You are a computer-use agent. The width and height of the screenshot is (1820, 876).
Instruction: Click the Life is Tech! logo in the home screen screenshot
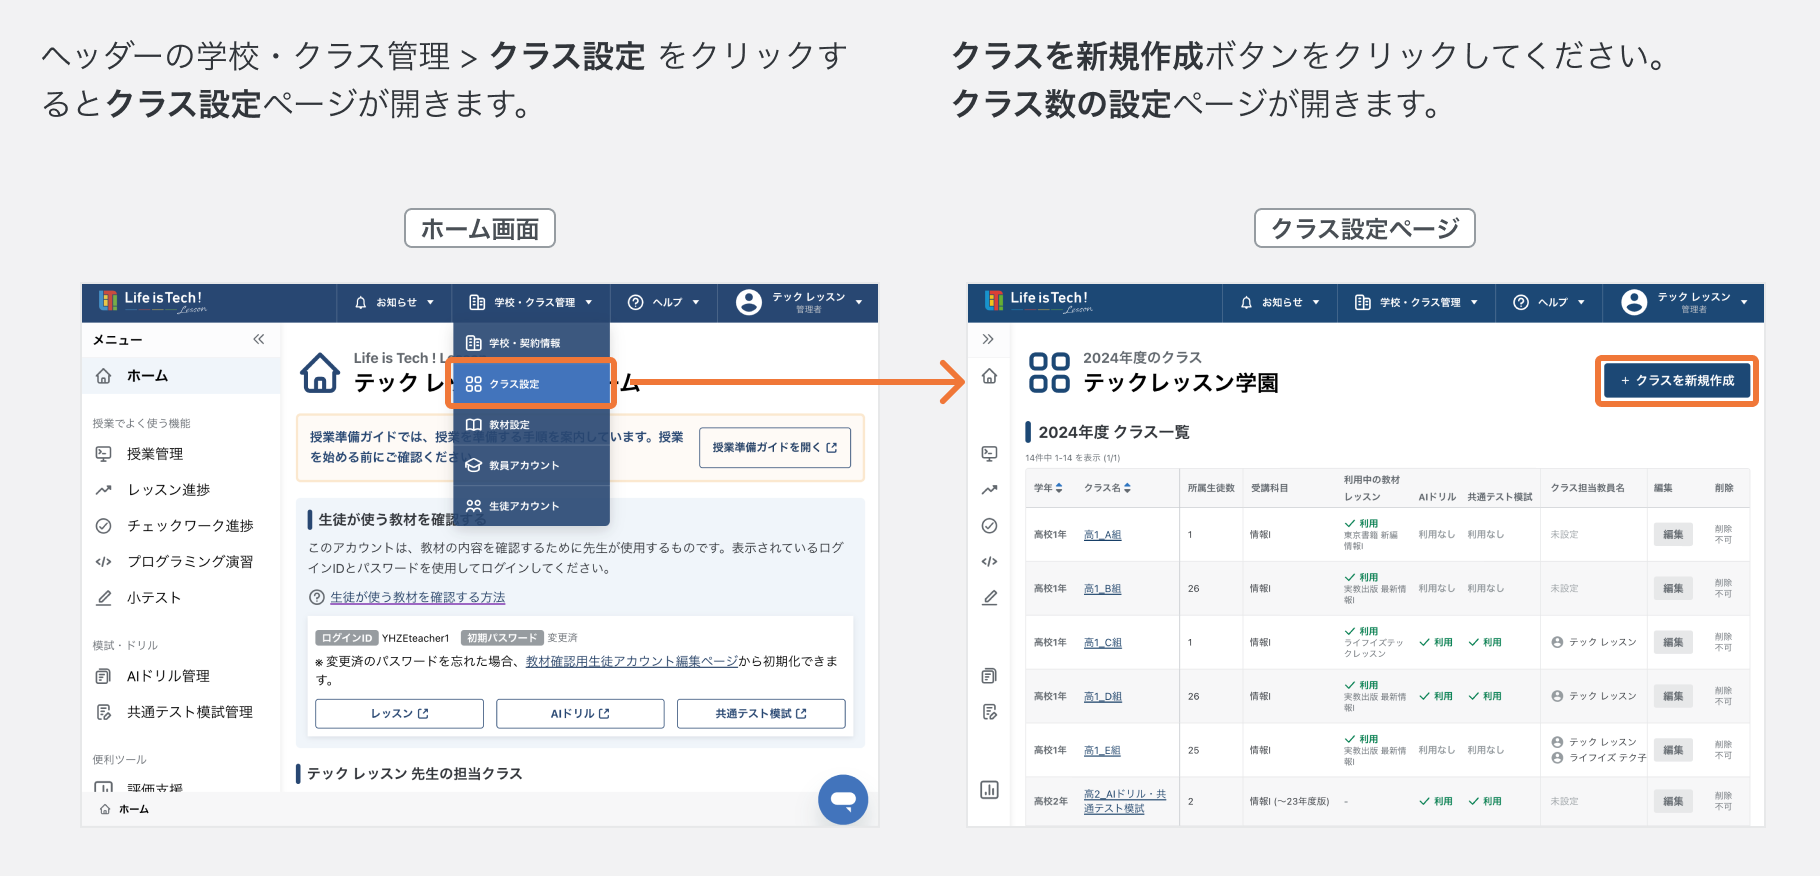[x=153, y=301]
